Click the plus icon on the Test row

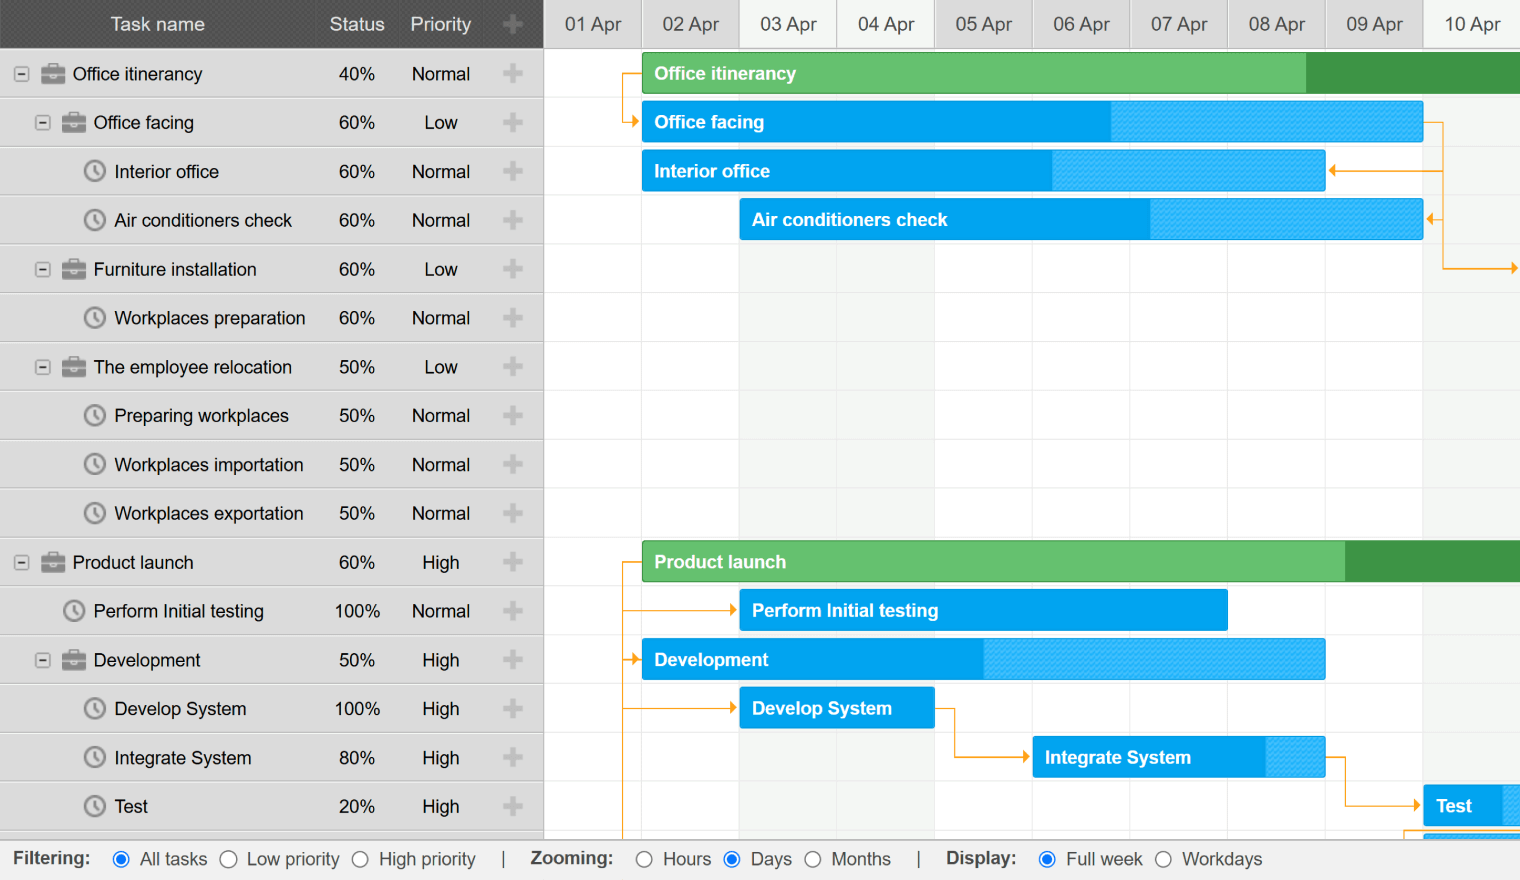point(512,806)
